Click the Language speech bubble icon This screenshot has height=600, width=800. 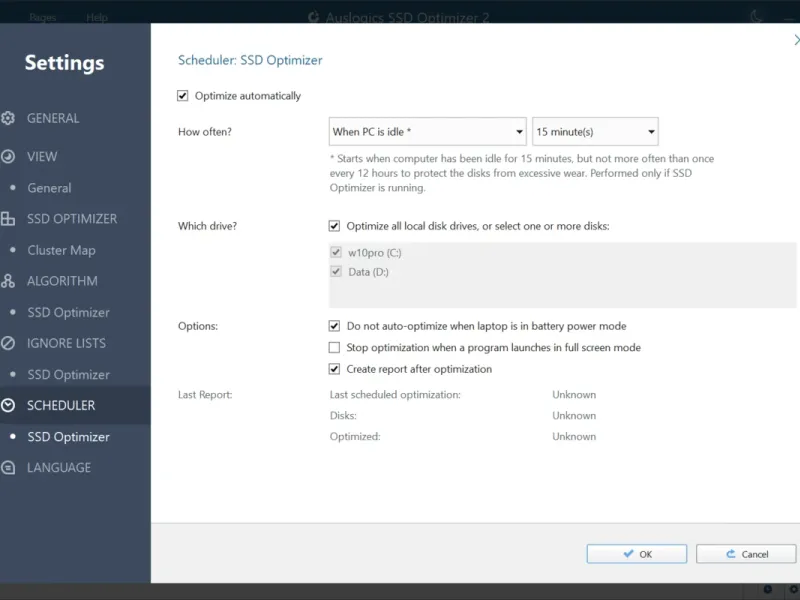click(8, 467)
